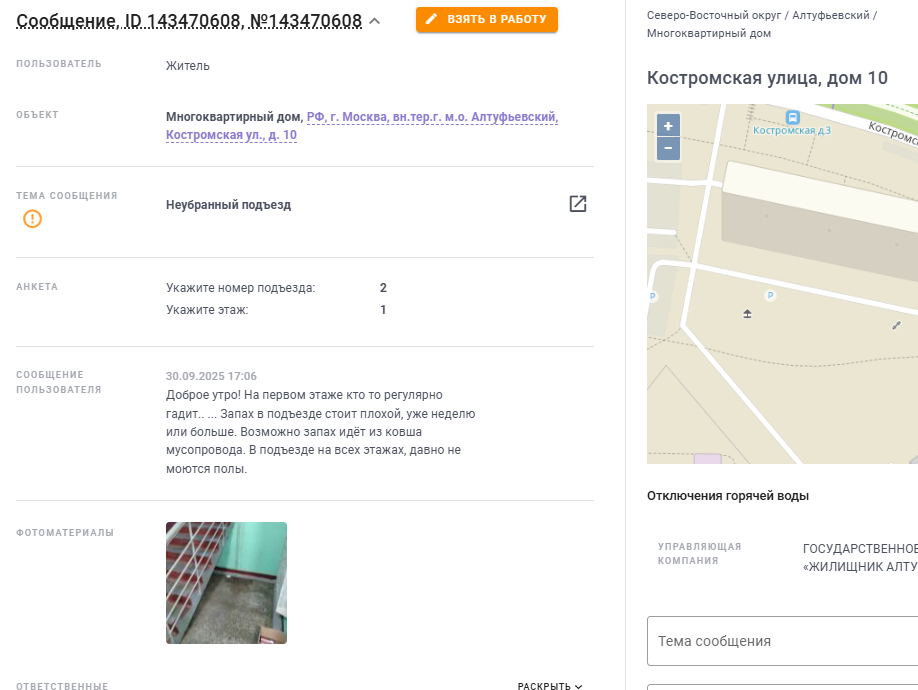Click the Взять в работу button
This screenshot has width=918, height=690.
487,19
